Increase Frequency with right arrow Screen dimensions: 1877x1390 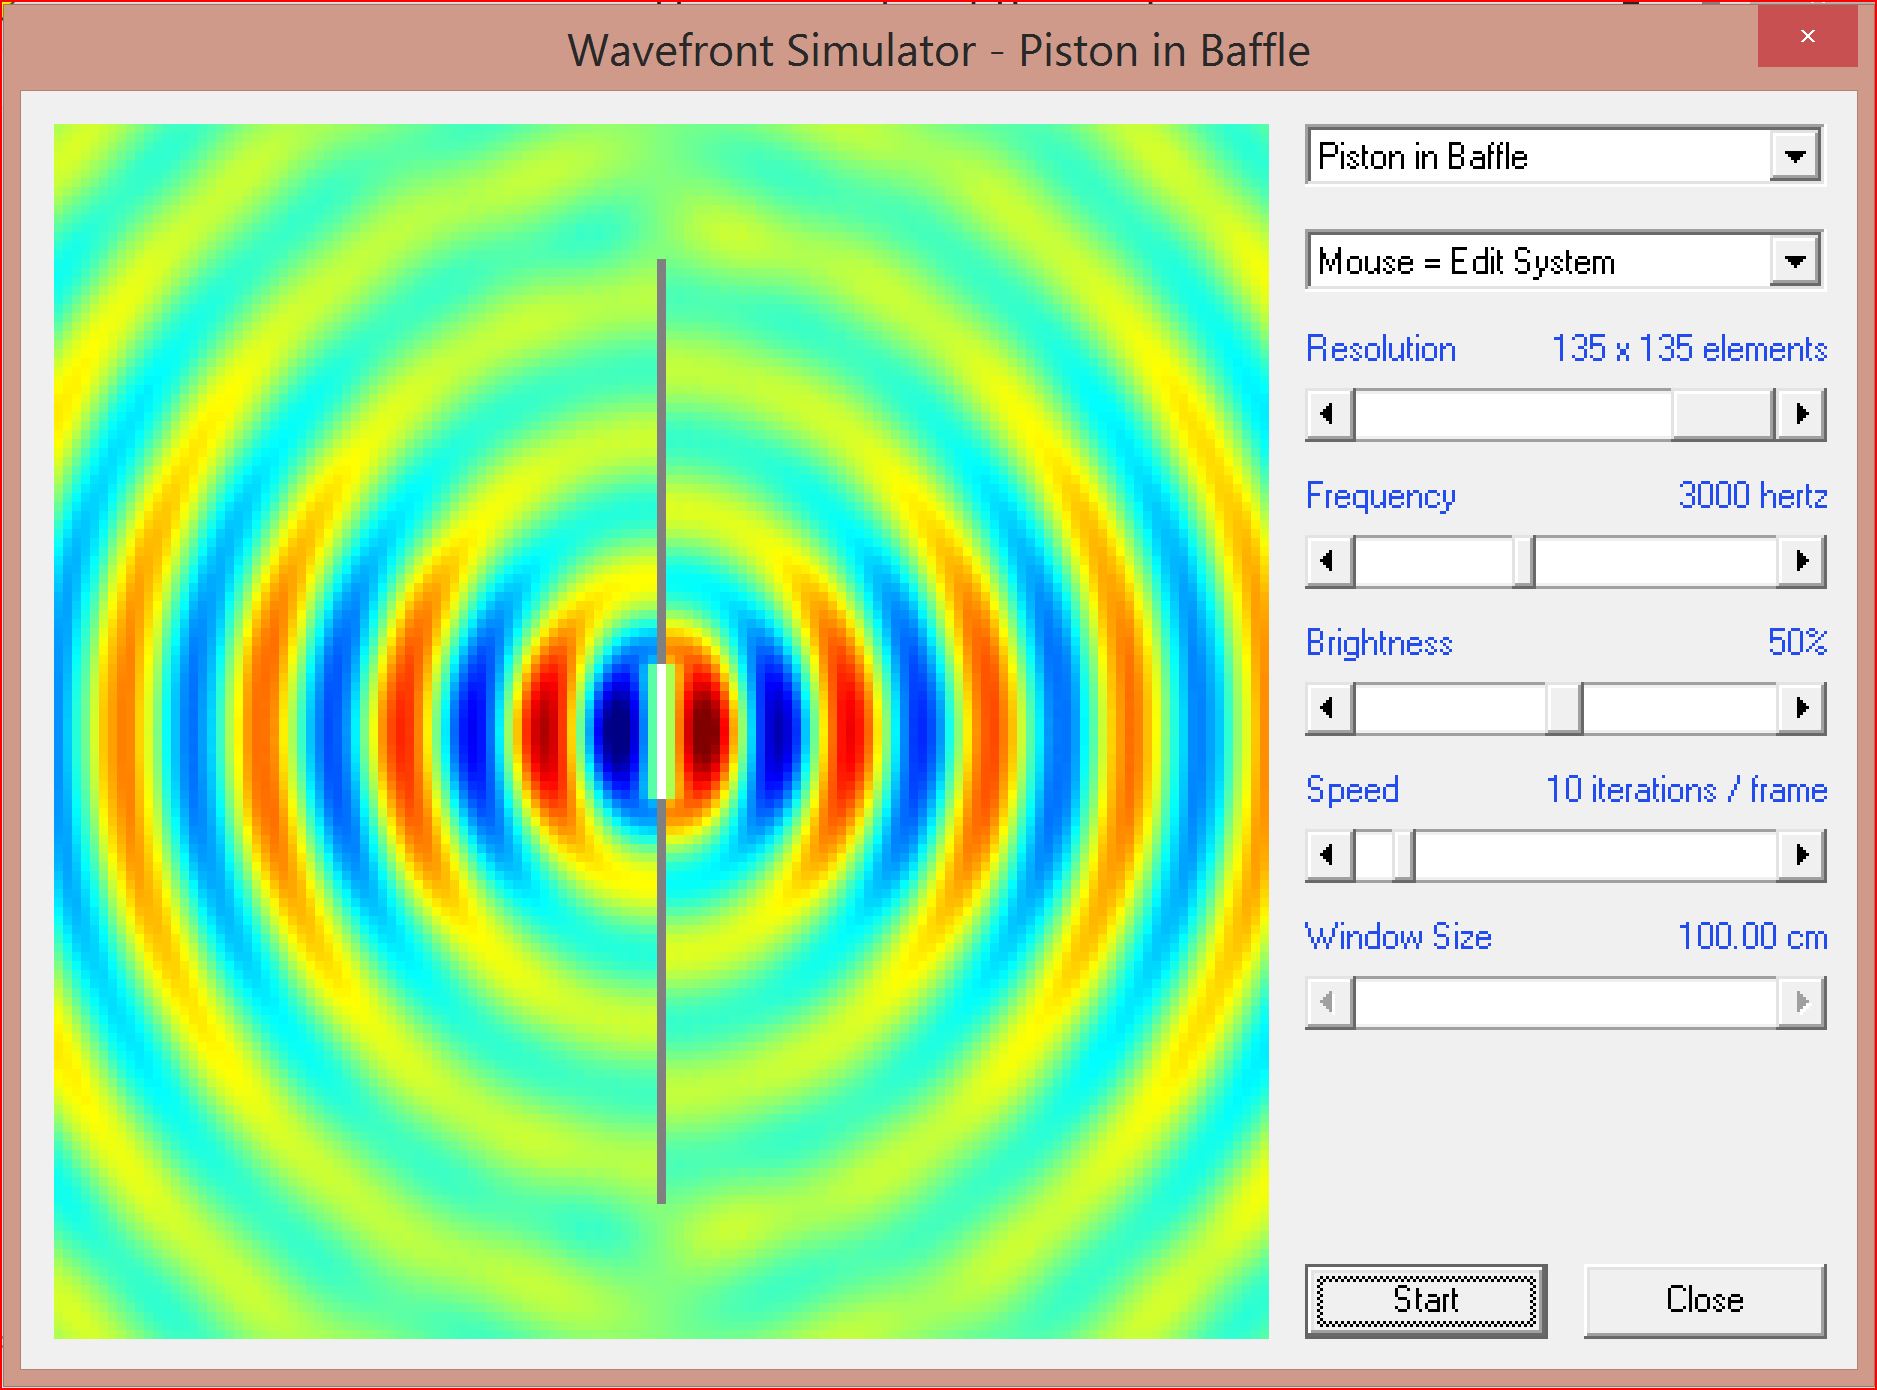pyautogui.click(x=1802, y=561)
